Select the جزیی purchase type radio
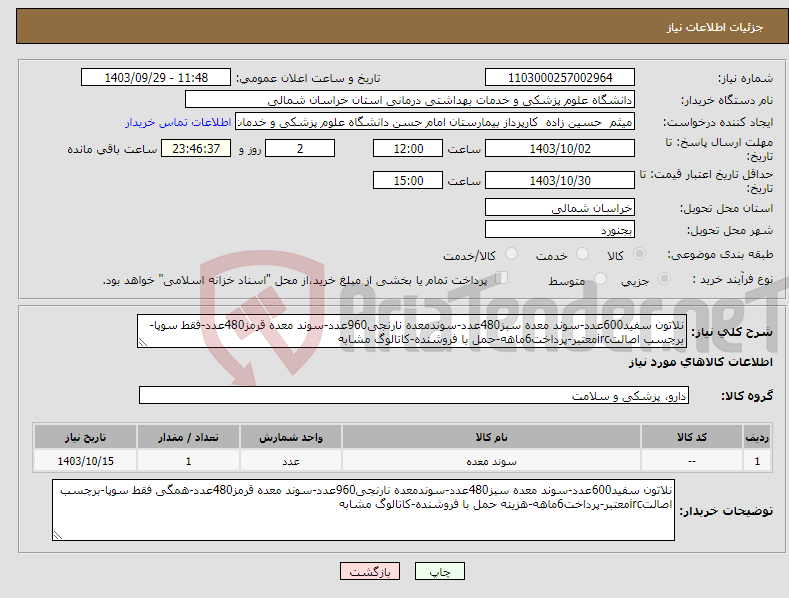Screen dimensions: 789x598 point(664,279)
